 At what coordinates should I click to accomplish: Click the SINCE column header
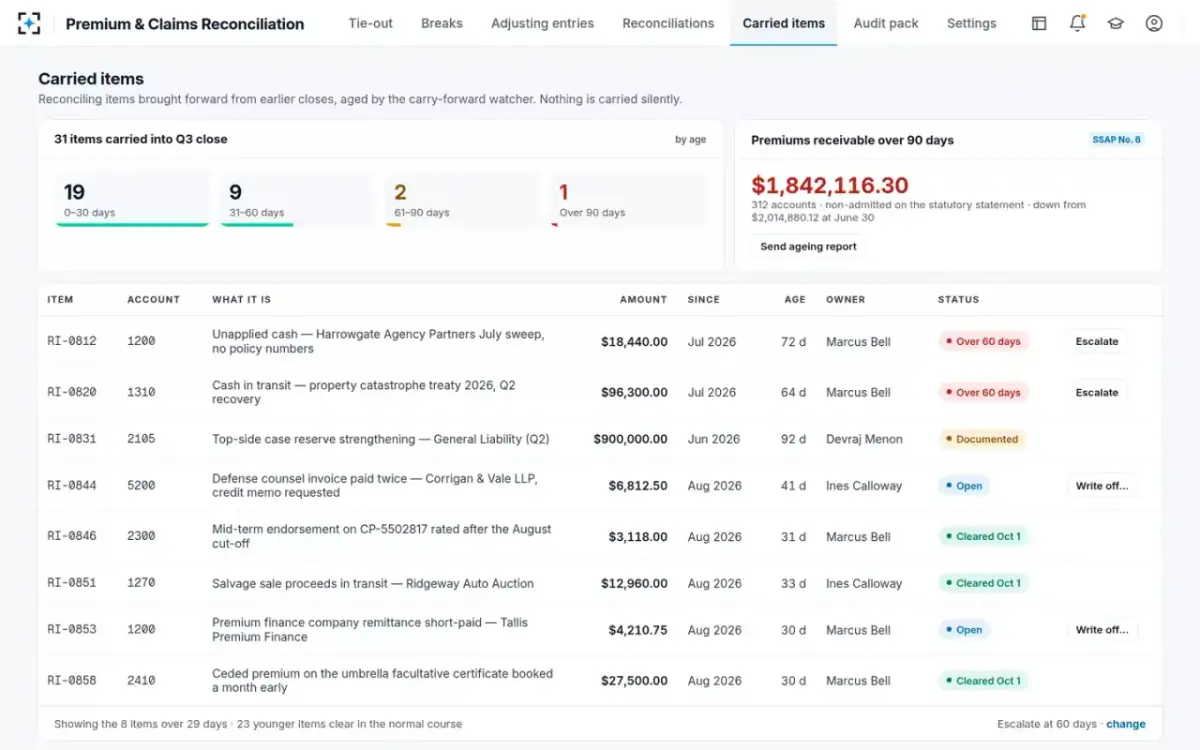pyautogui.click(x=705, y=300)
